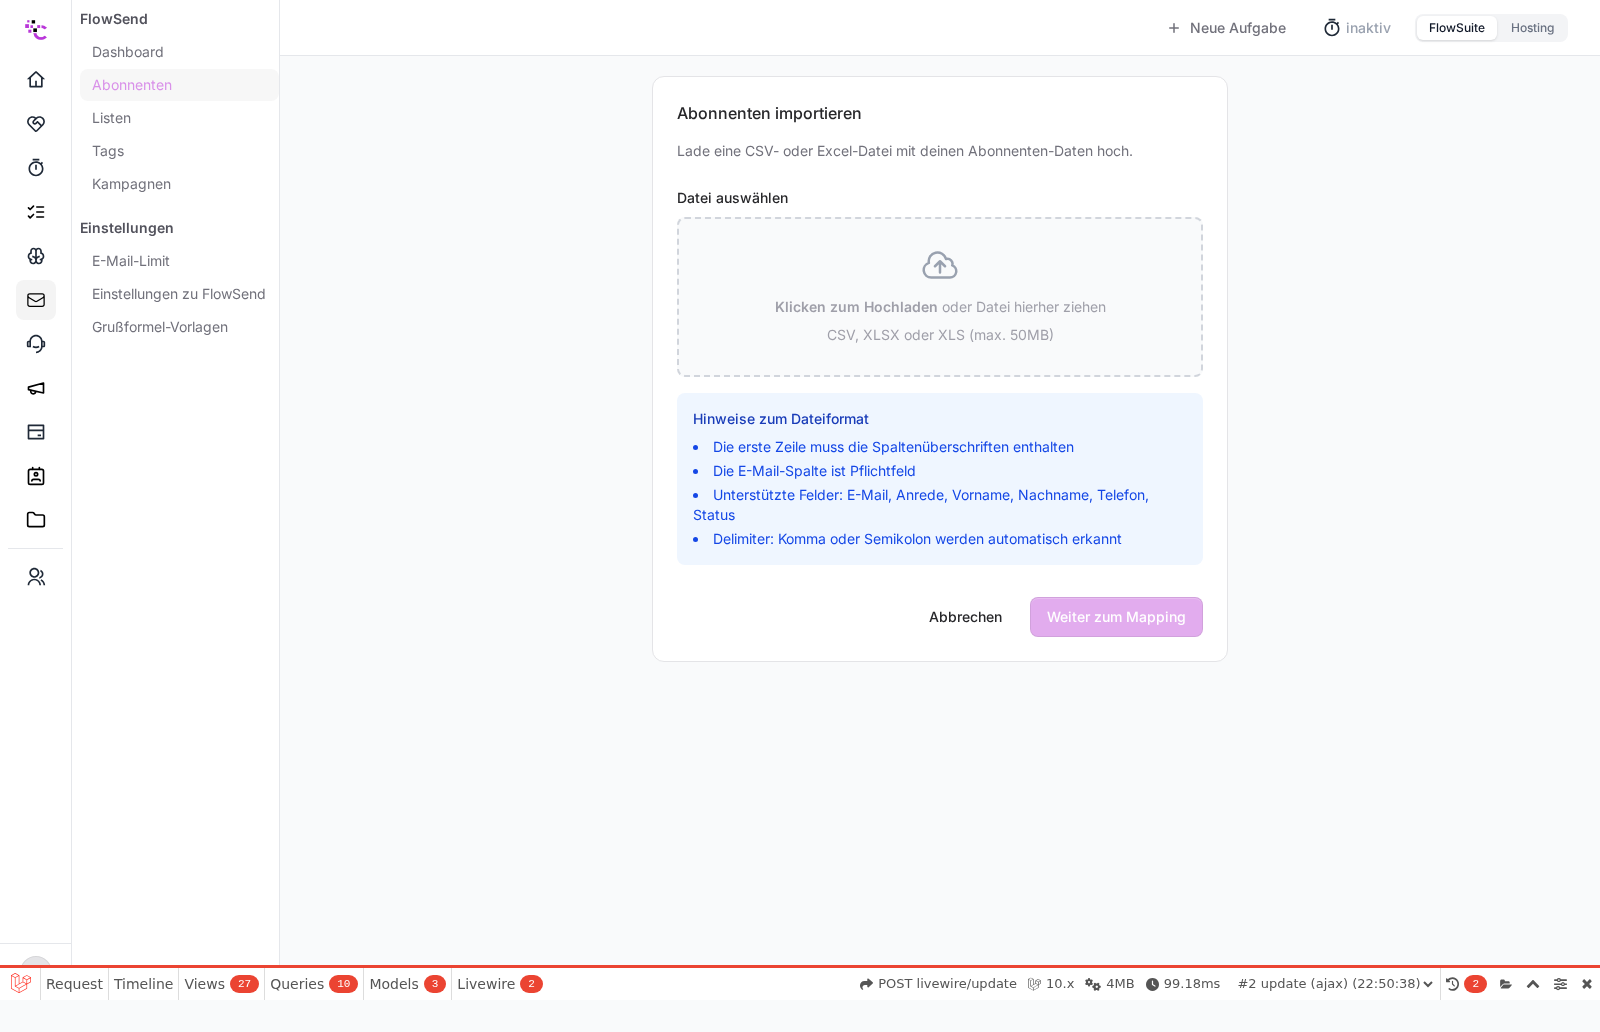This screenshot has width=1600, height=1032.
Task: Open the checklist tasks icon
Action: click(x=36, y=211)
